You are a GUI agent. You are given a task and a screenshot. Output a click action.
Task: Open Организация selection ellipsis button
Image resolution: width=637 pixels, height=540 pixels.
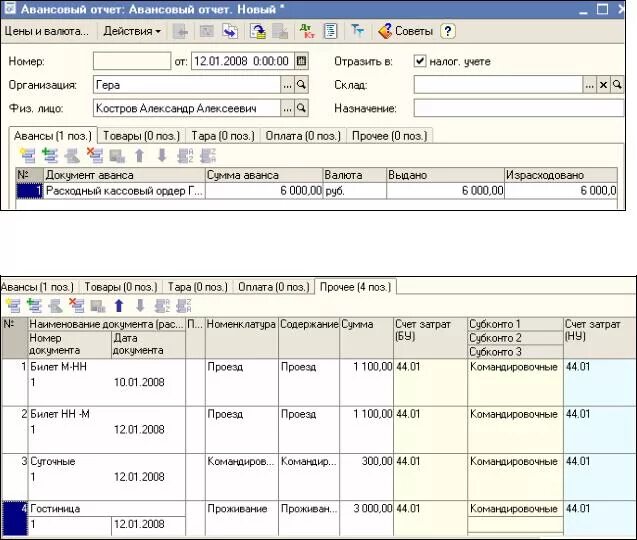point(287,85)
